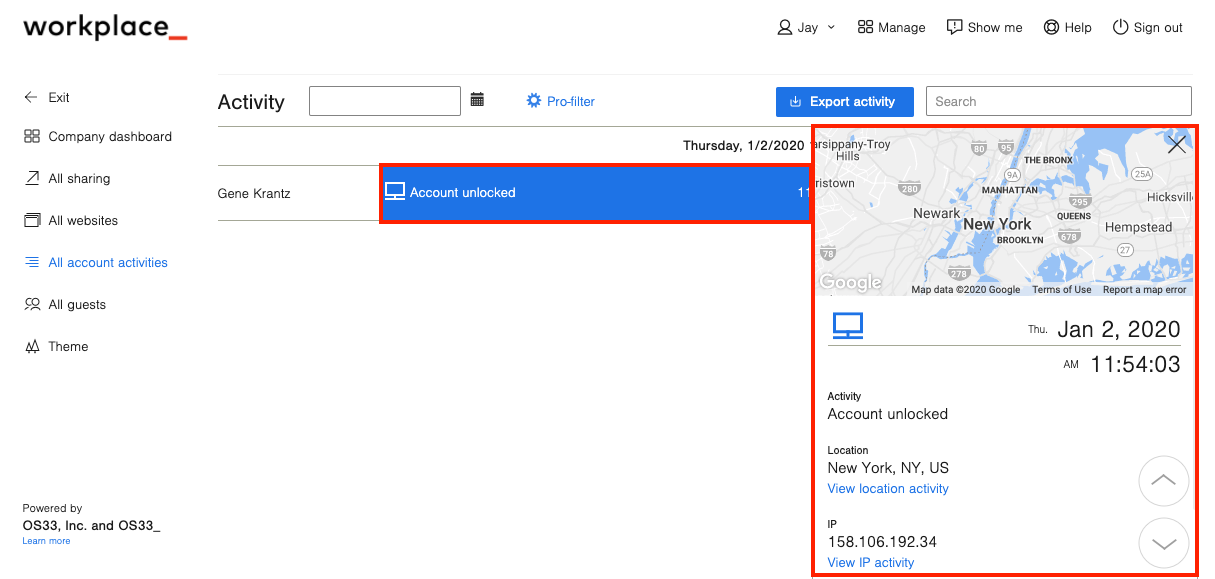Click the Pro-filter gear icon
Screen dimensions: 1215x579
(534, 101)
